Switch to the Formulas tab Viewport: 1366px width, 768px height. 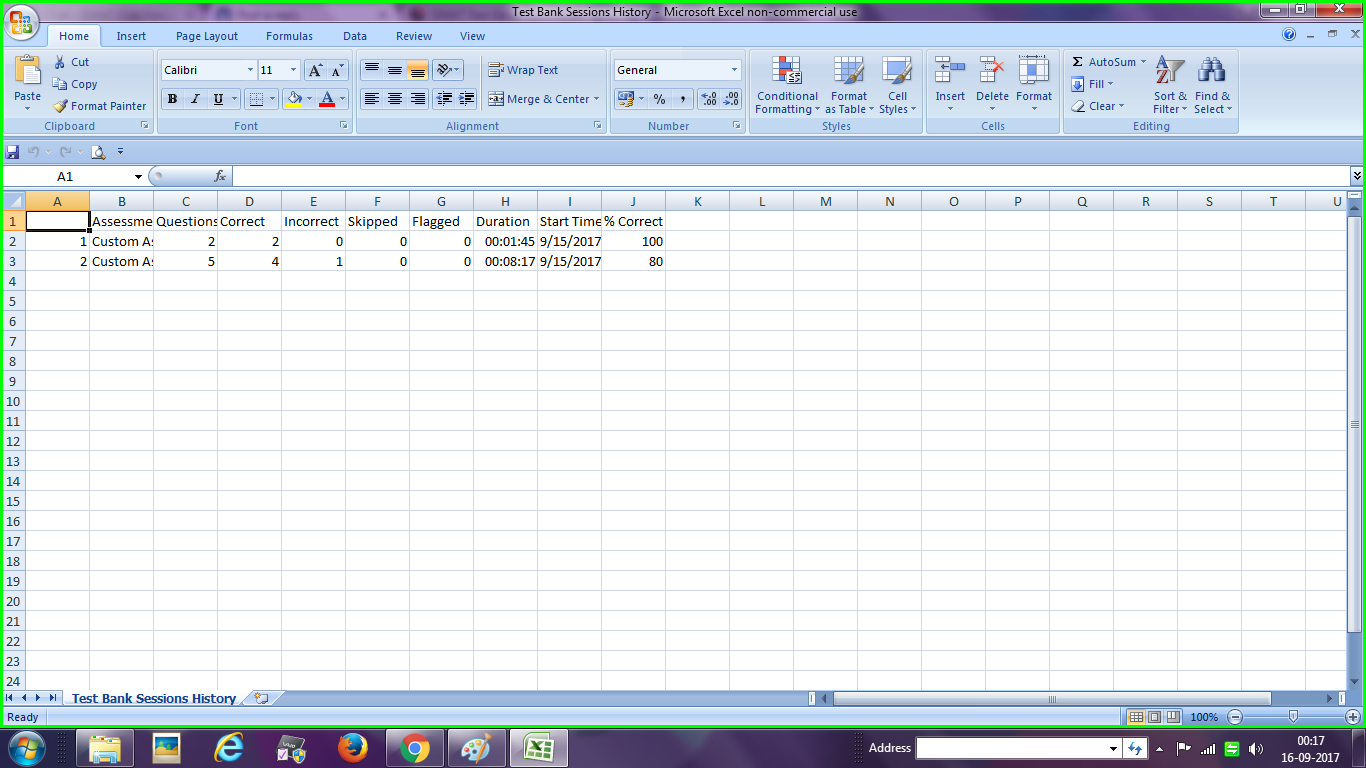point(289,36)
